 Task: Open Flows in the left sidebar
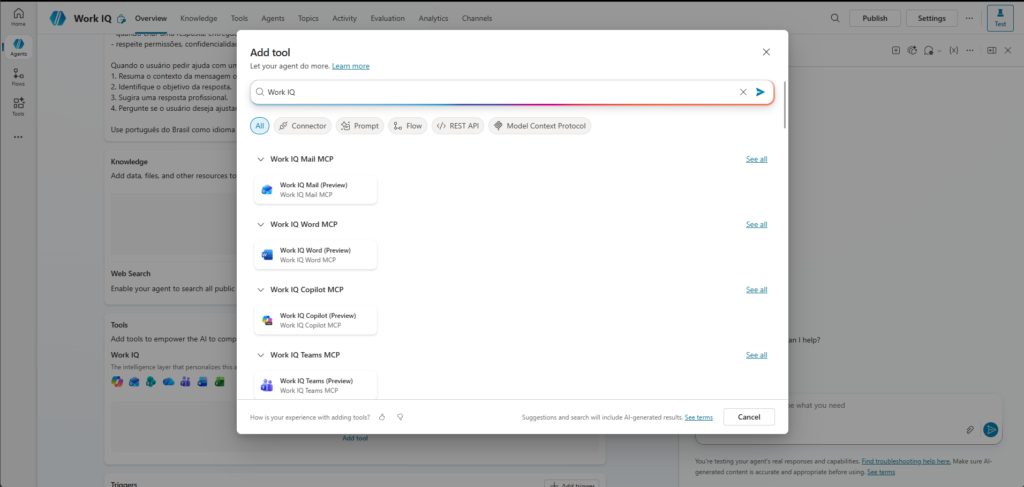tap(18, 77)
